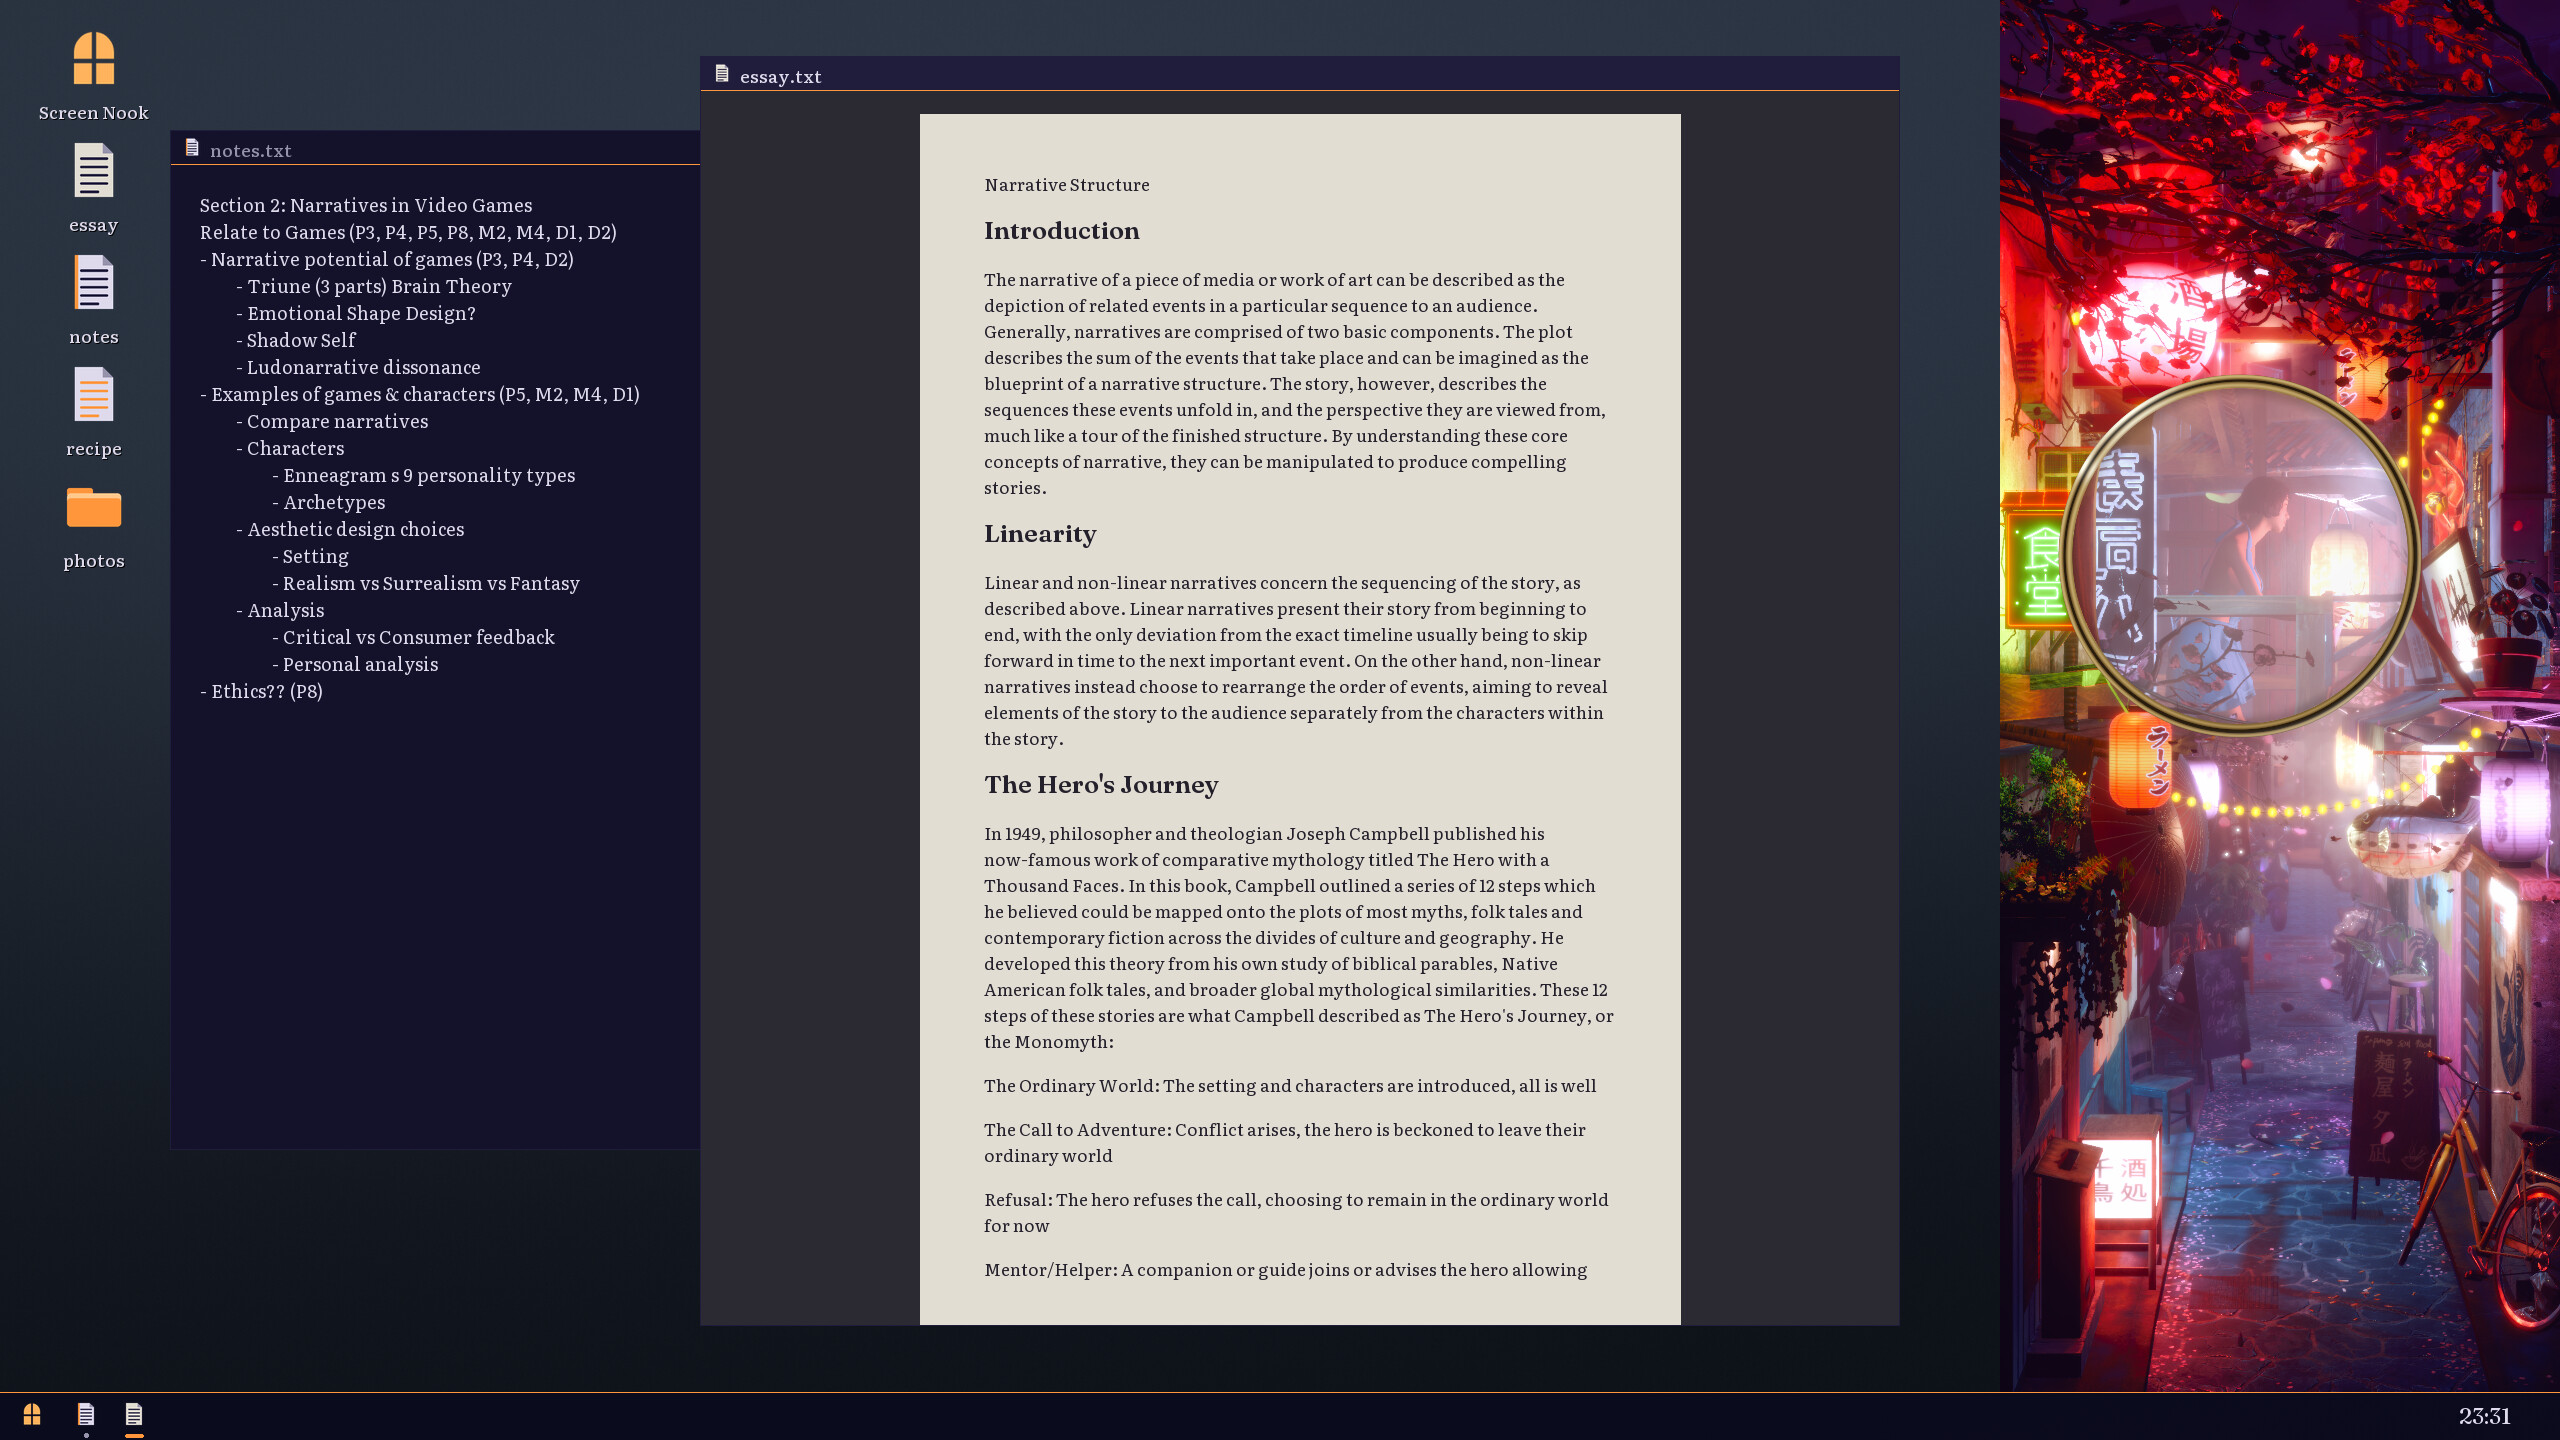Click the essay.txt window title
Viewport: 2560px width, 1440px height.
point(780,77)
